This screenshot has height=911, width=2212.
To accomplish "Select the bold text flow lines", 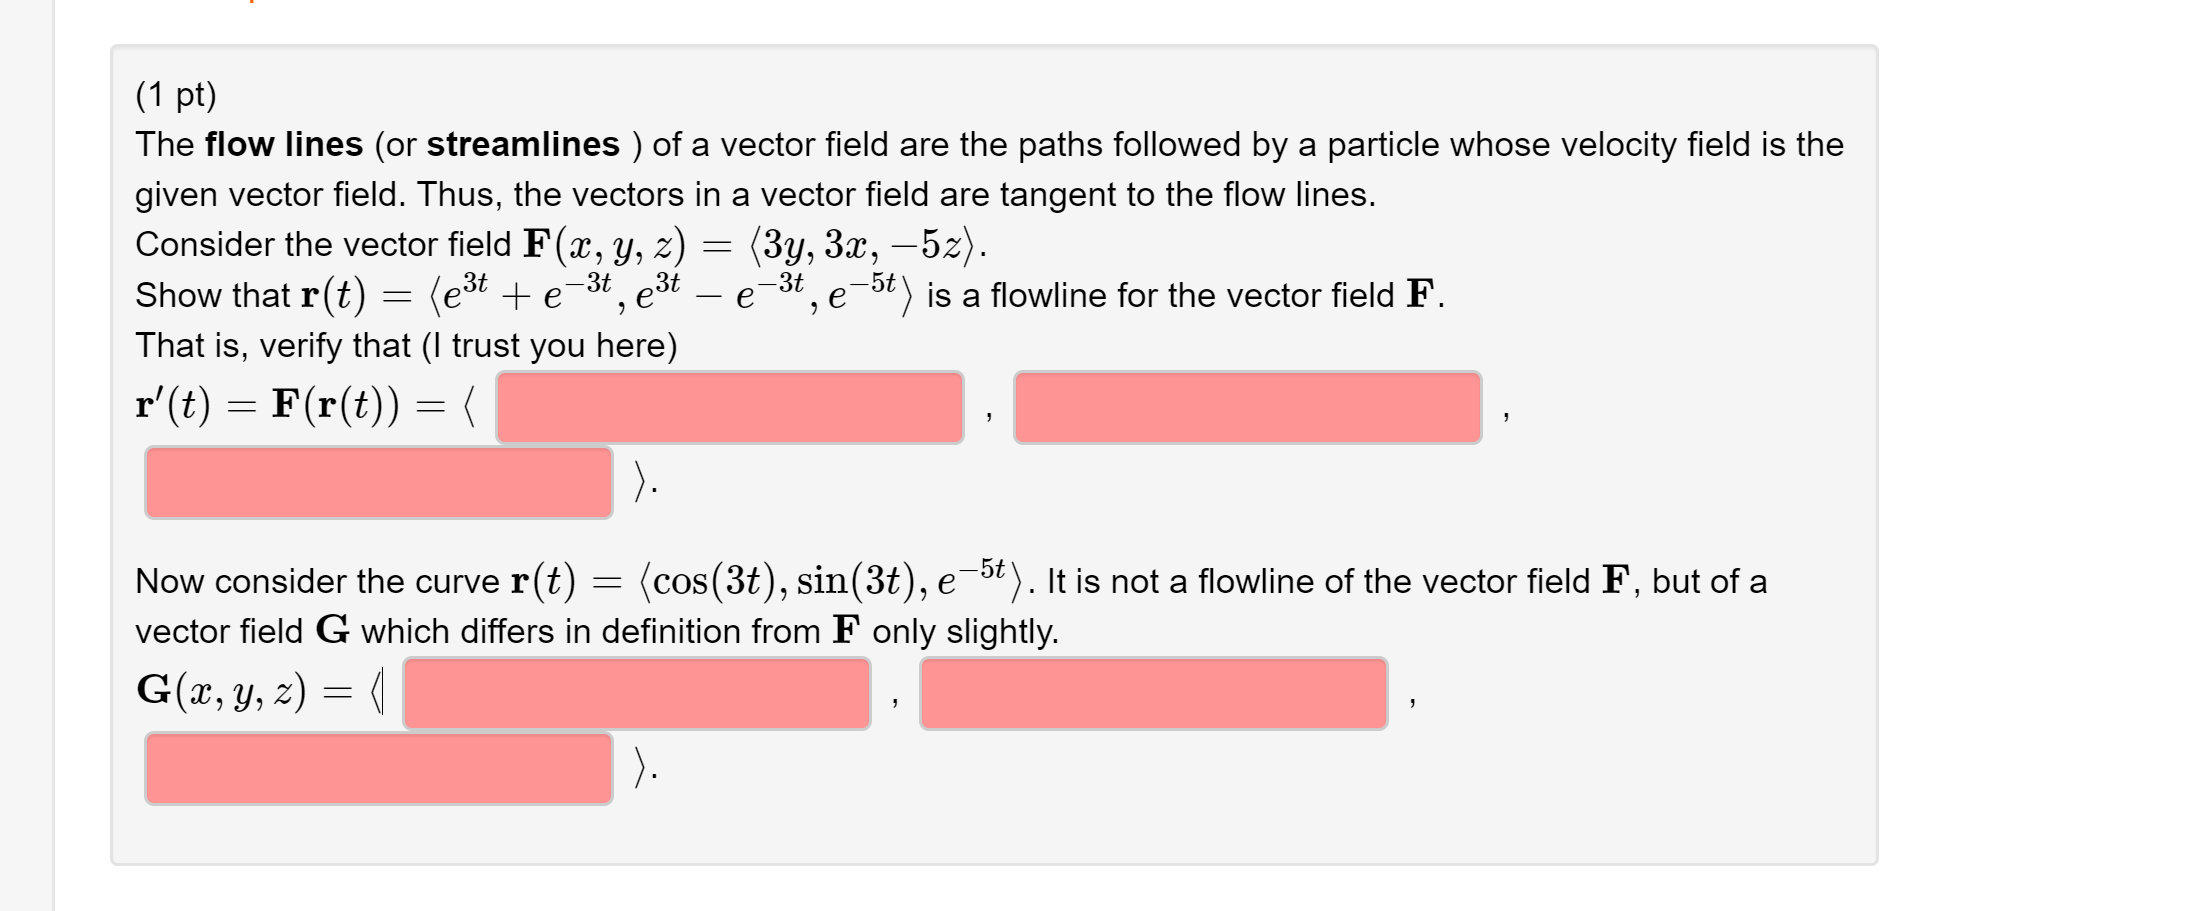I will point(281,144).
